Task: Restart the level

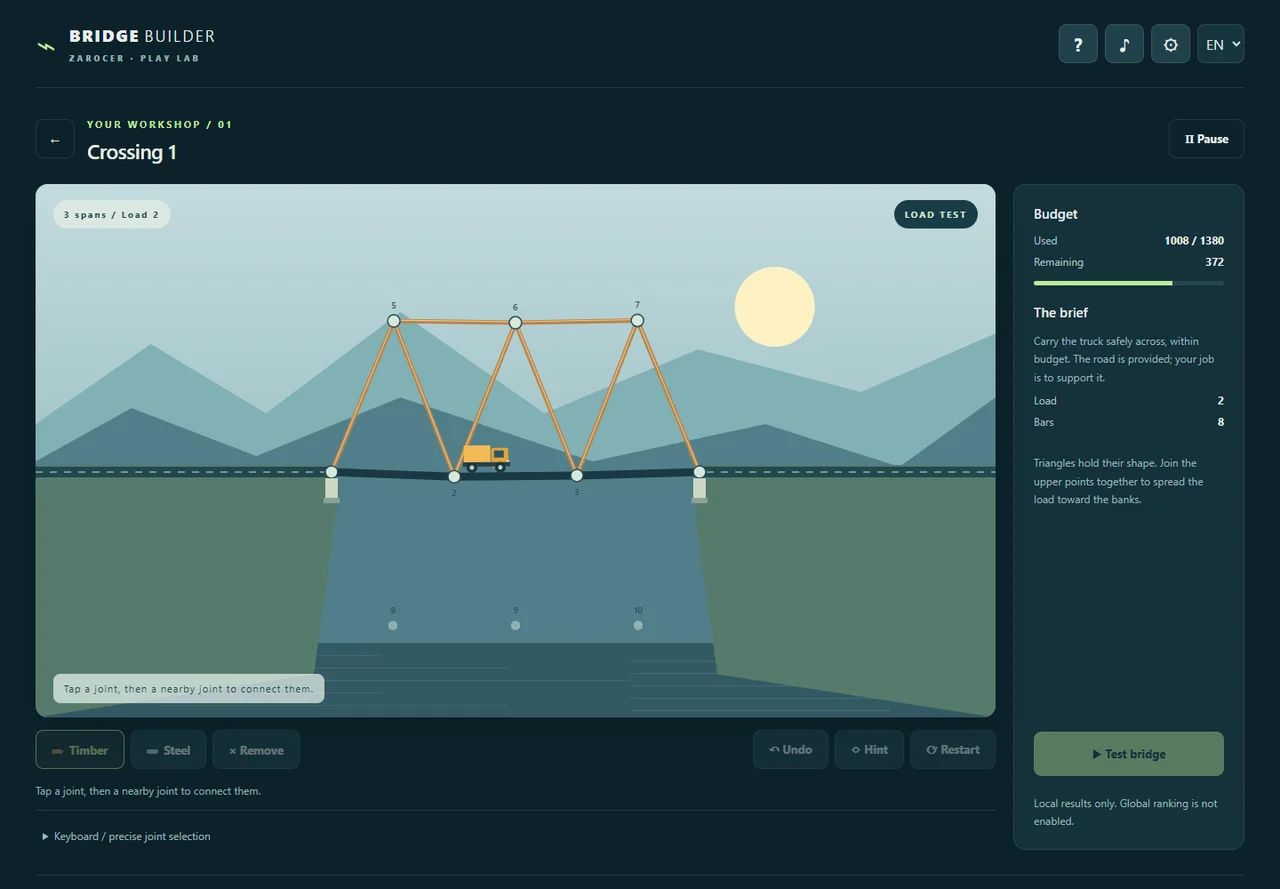Action: (x=952, y=750)
